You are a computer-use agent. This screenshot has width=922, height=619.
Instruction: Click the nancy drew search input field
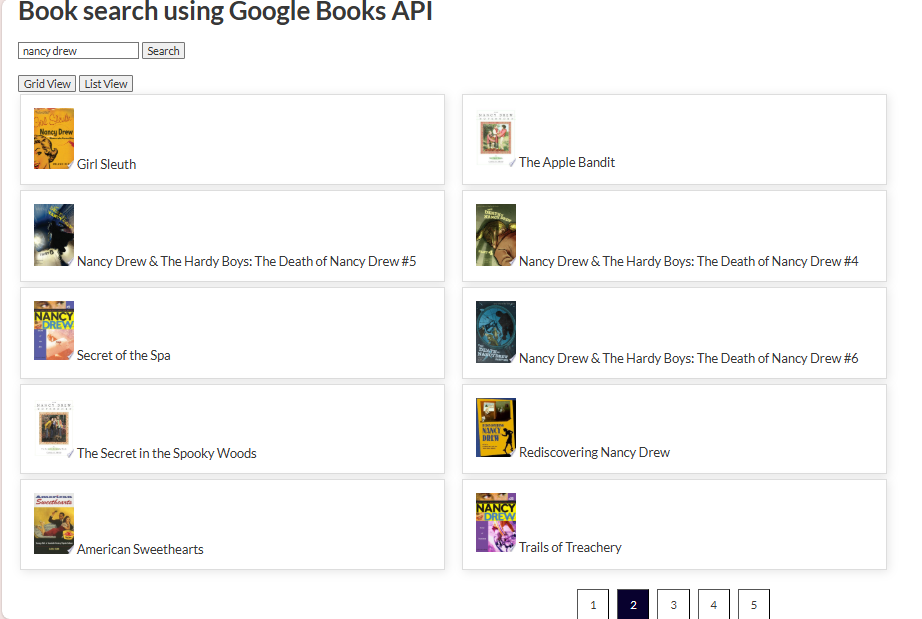click(78, 50)
